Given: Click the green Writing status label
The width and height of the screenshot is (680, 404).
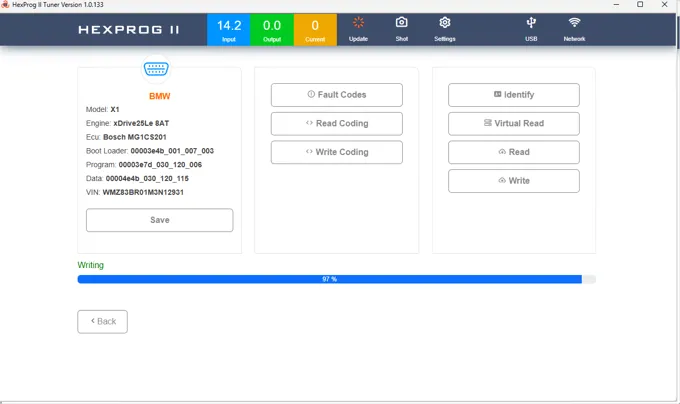Looking at the screenshot, I should [91, 265].
